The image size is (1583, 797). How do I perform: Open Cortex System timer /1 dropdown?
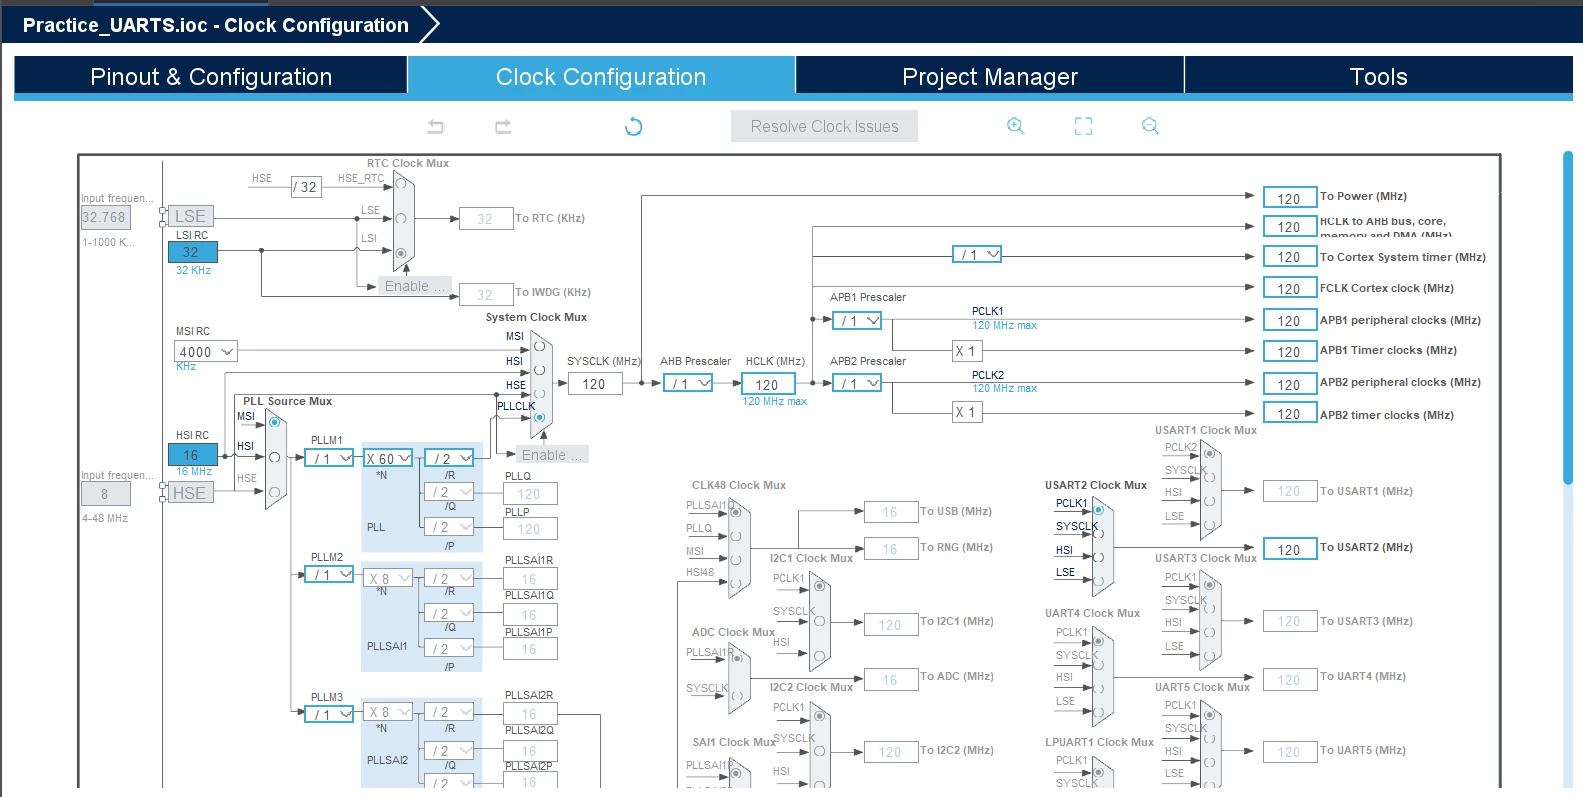(977, 254)
